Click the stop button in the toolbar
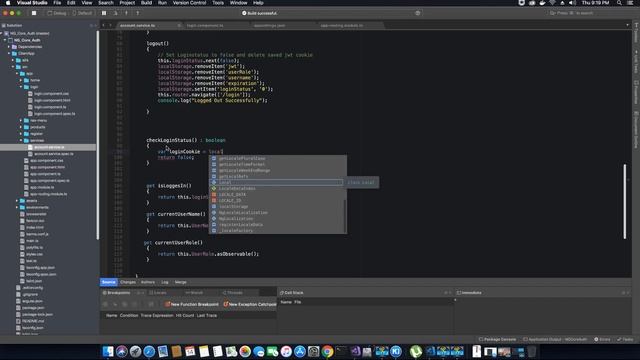 [x=34, y=13]
